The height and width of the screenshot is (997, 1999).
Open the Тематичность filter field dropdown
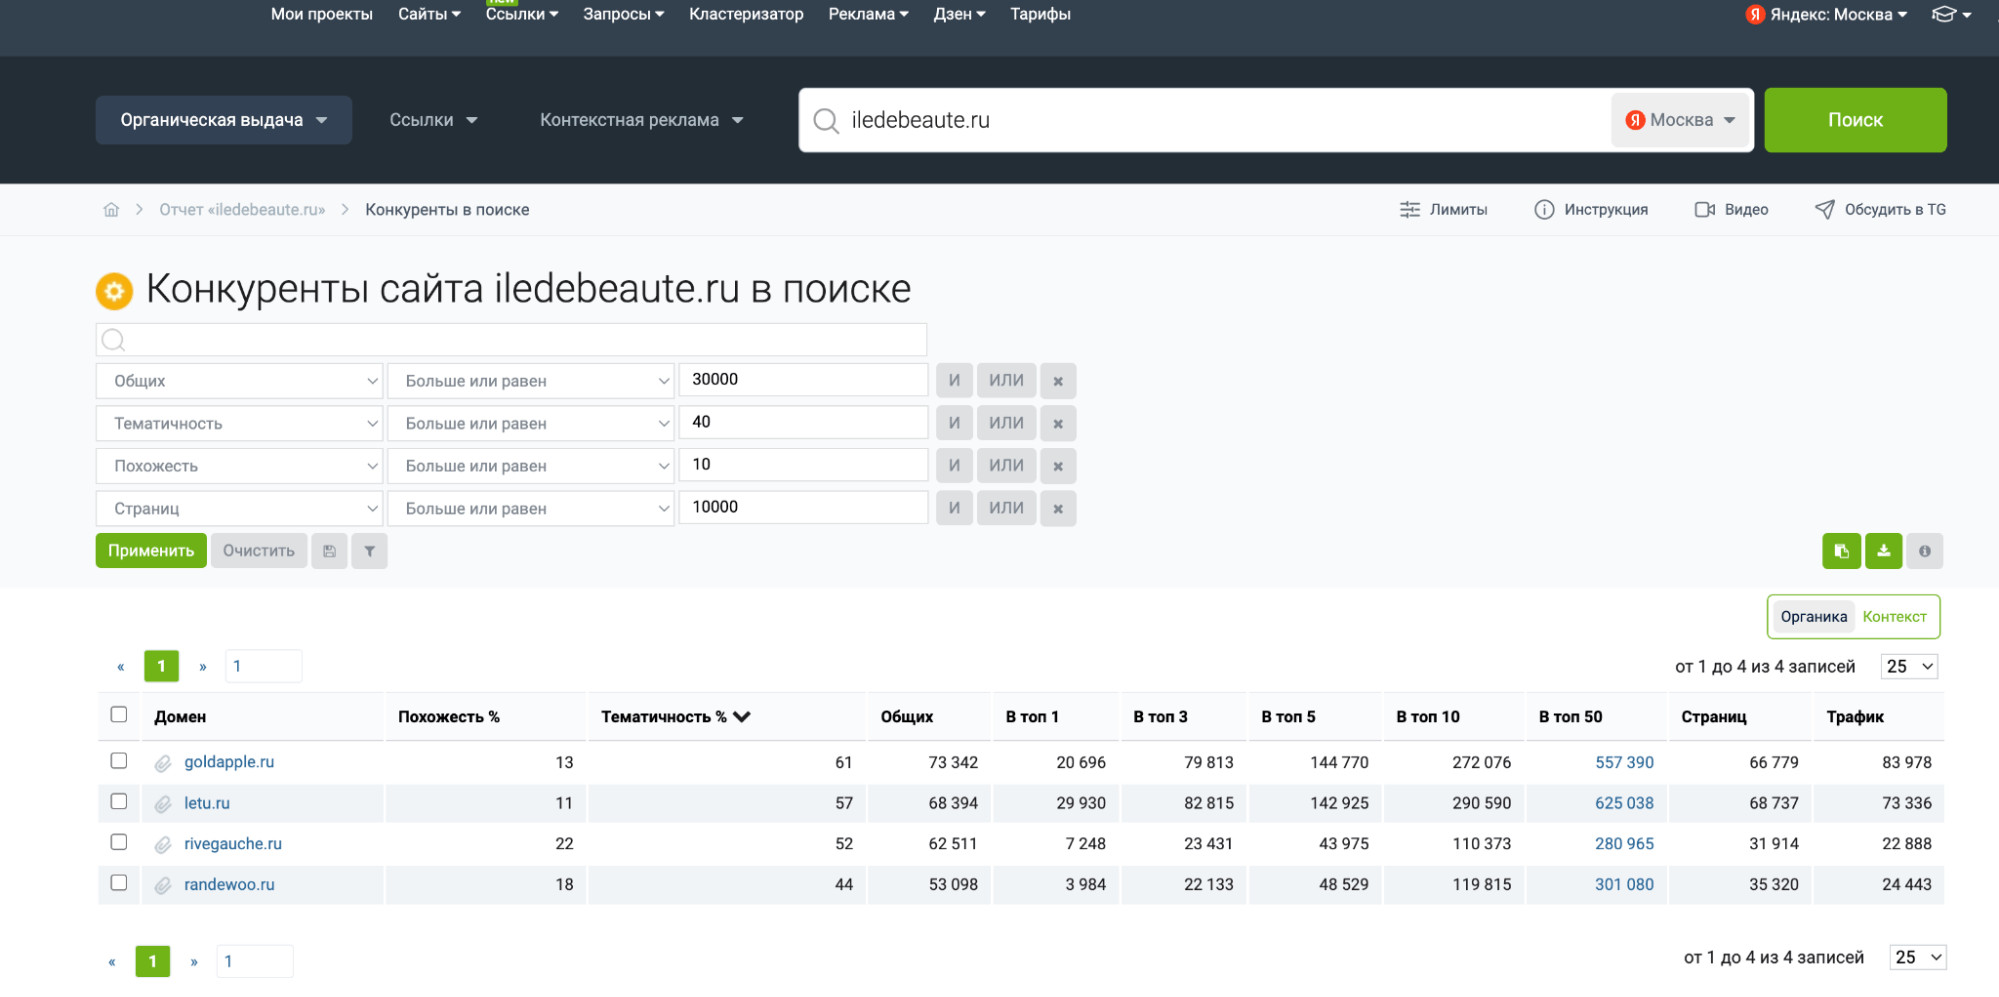pyautogui.click(x=240, y=424)
